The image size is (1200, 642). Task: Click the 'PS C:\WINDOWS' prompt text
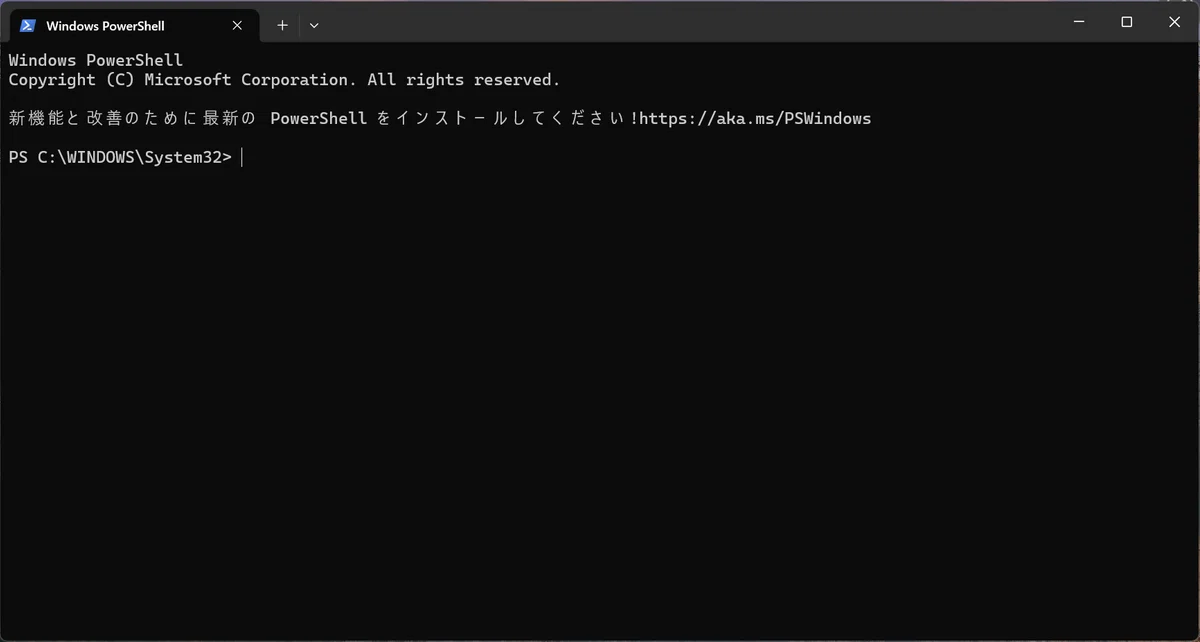[72, 157]
